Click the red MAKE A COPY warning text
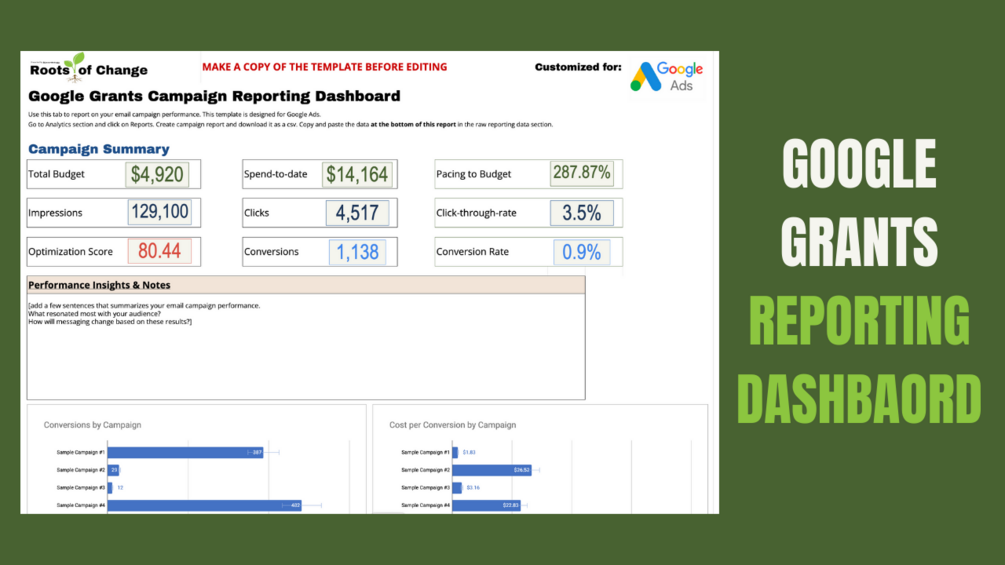 (324, 67)
